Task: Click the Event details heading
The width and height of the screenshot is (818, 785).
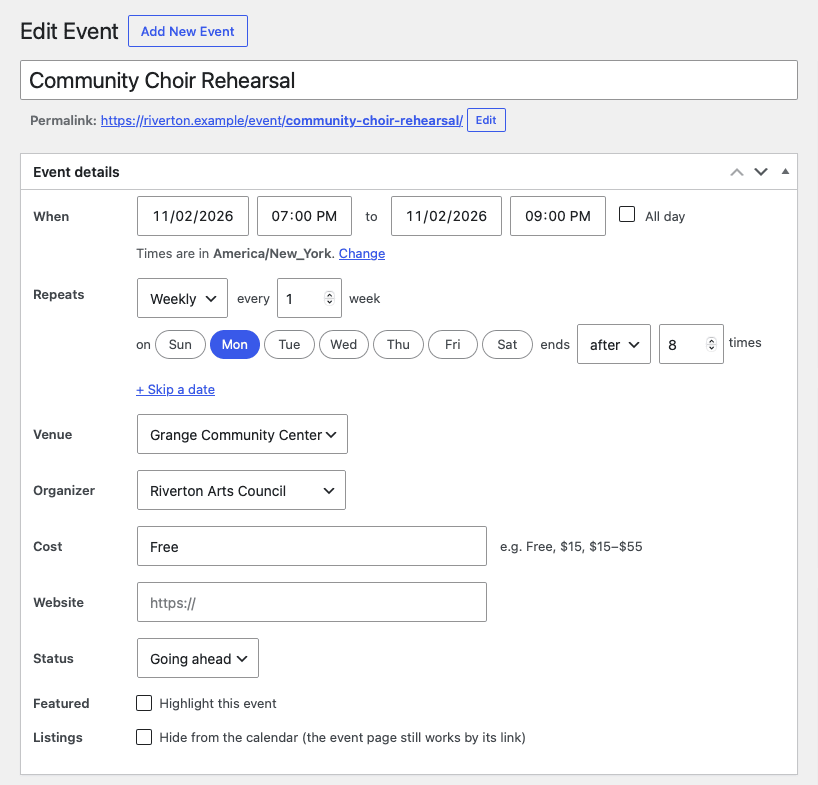Action: tap(76, 172)
